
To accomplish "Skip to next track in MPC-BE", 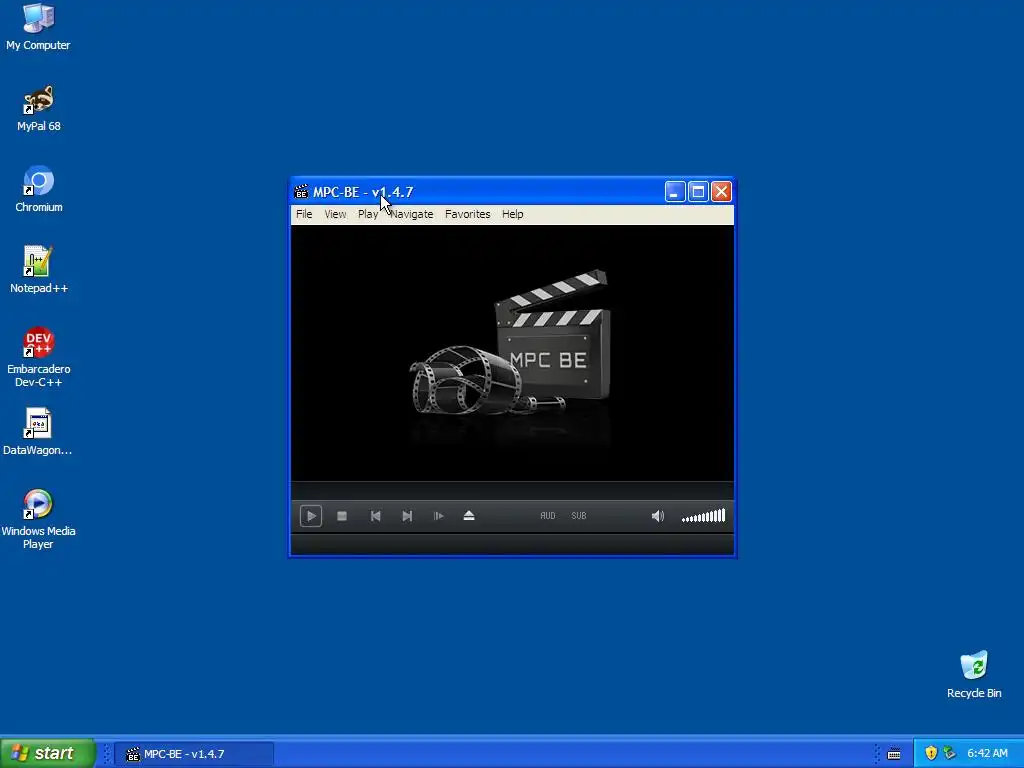I will [407, 516].
